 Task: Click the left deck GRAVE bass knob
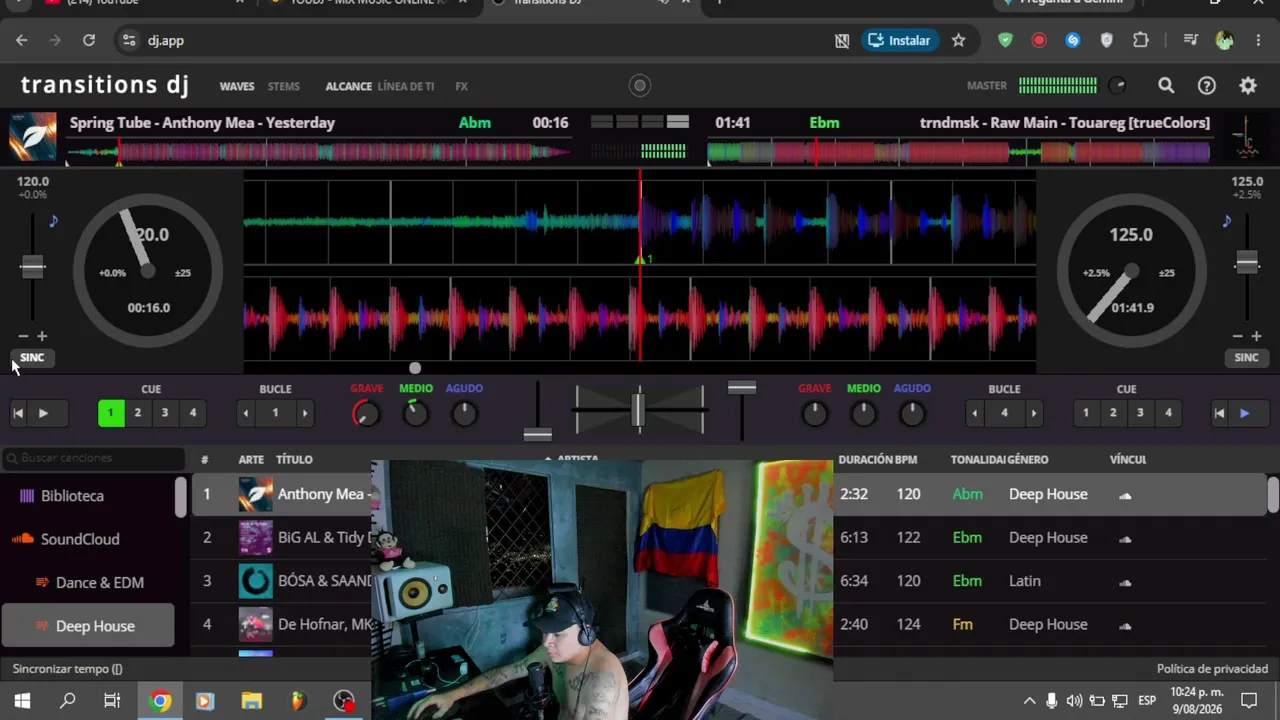click(x=366, y=413)
